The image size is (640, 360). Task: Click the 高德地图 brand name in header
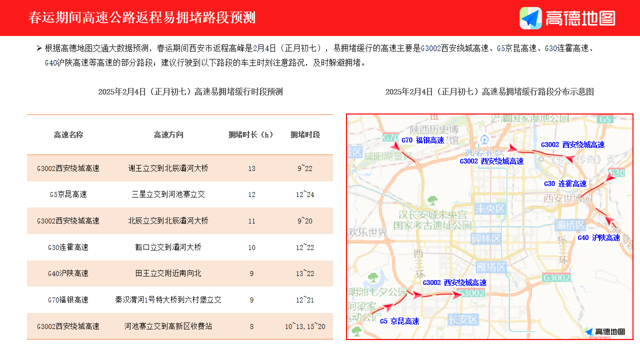coord(580,18)
